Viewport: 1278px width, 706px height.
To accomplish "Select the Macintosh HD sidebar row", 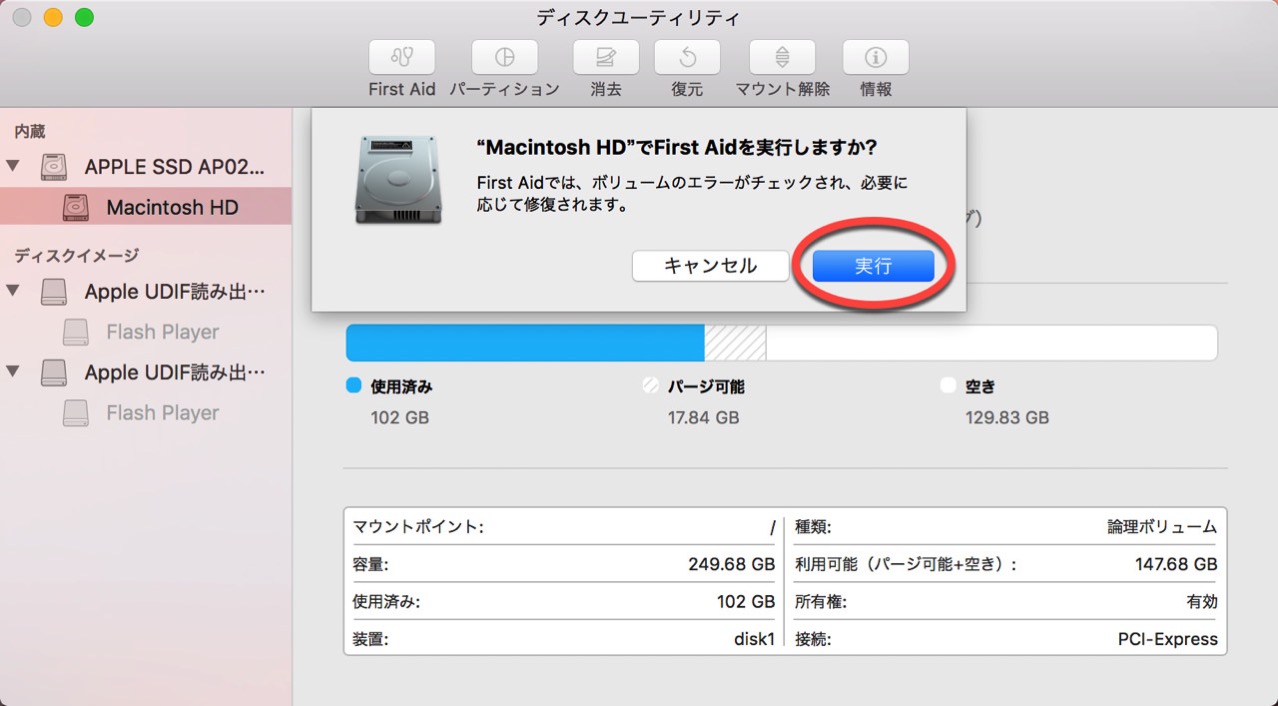I will click(146, 207).
